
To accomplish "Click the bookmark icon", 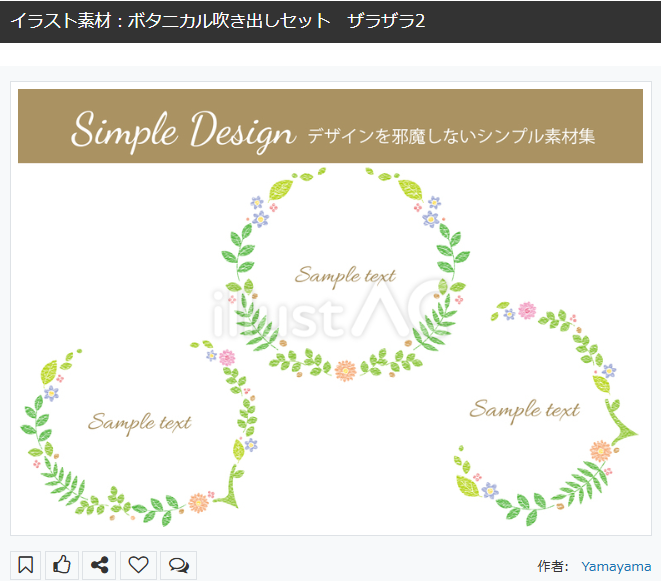I will pos(25,565).
